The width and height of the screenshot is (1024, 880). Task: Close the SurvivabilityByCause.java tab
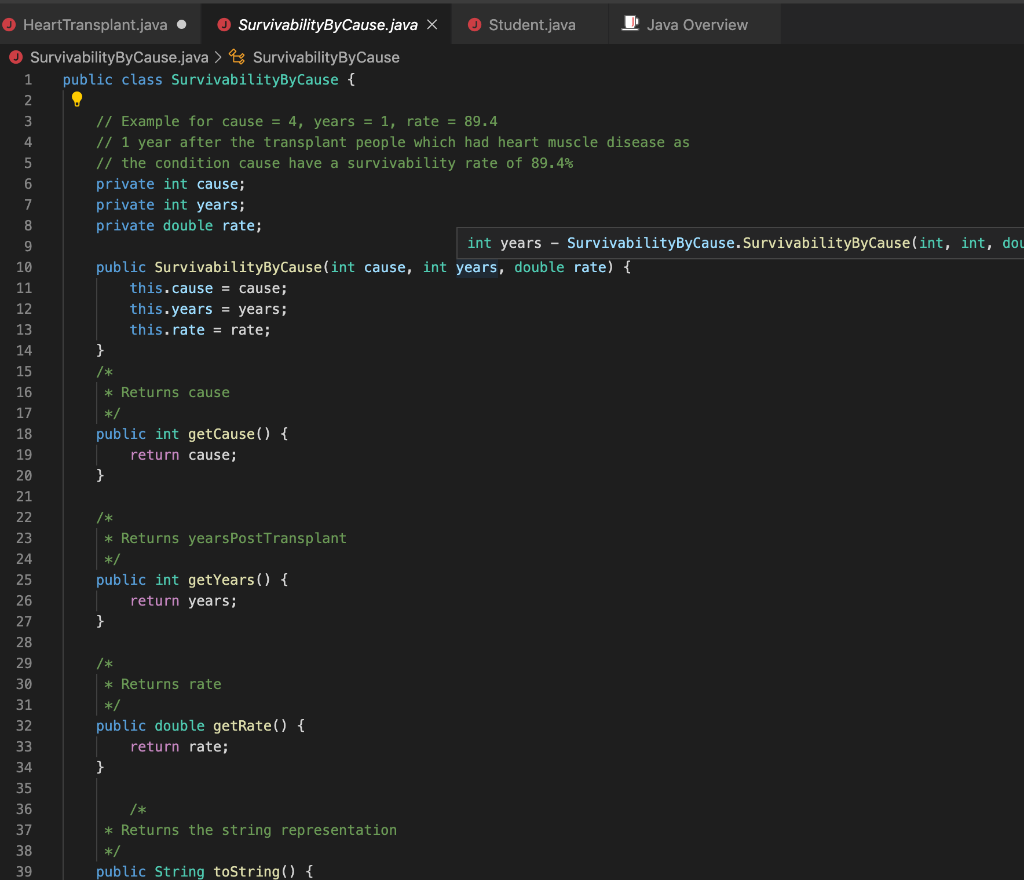[x=432, y=25]
